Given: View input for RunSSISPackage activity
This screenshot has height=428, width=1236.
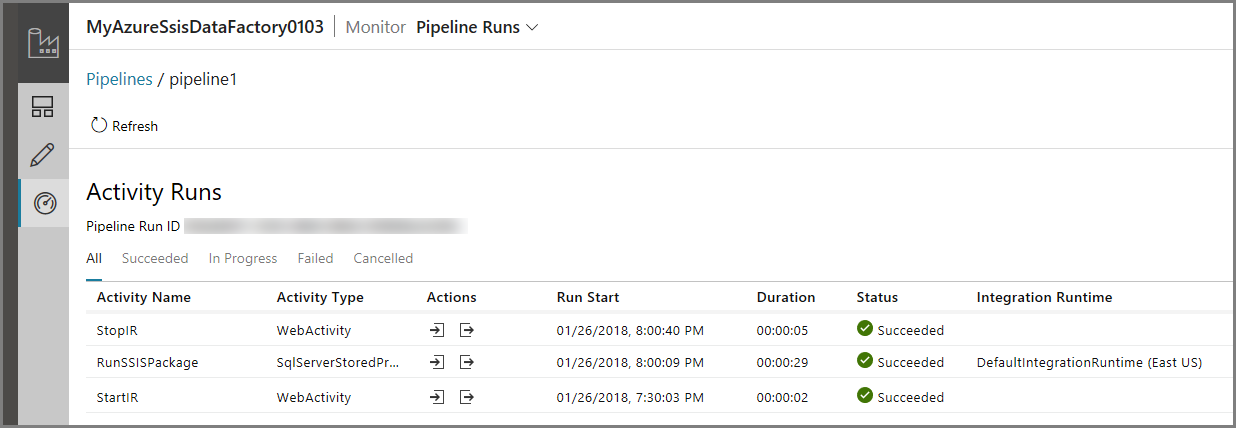Looking at the screenshot, I should [437, 362].
